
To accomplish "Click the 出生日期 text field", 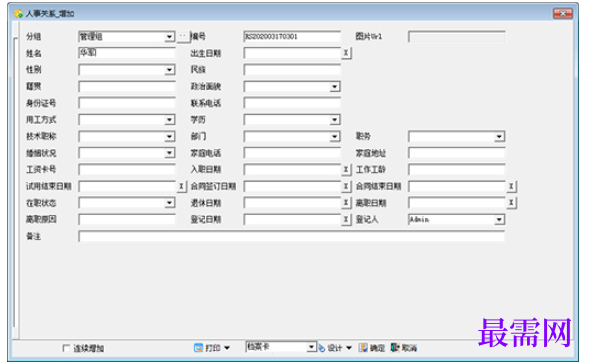I will pos(292,53).
